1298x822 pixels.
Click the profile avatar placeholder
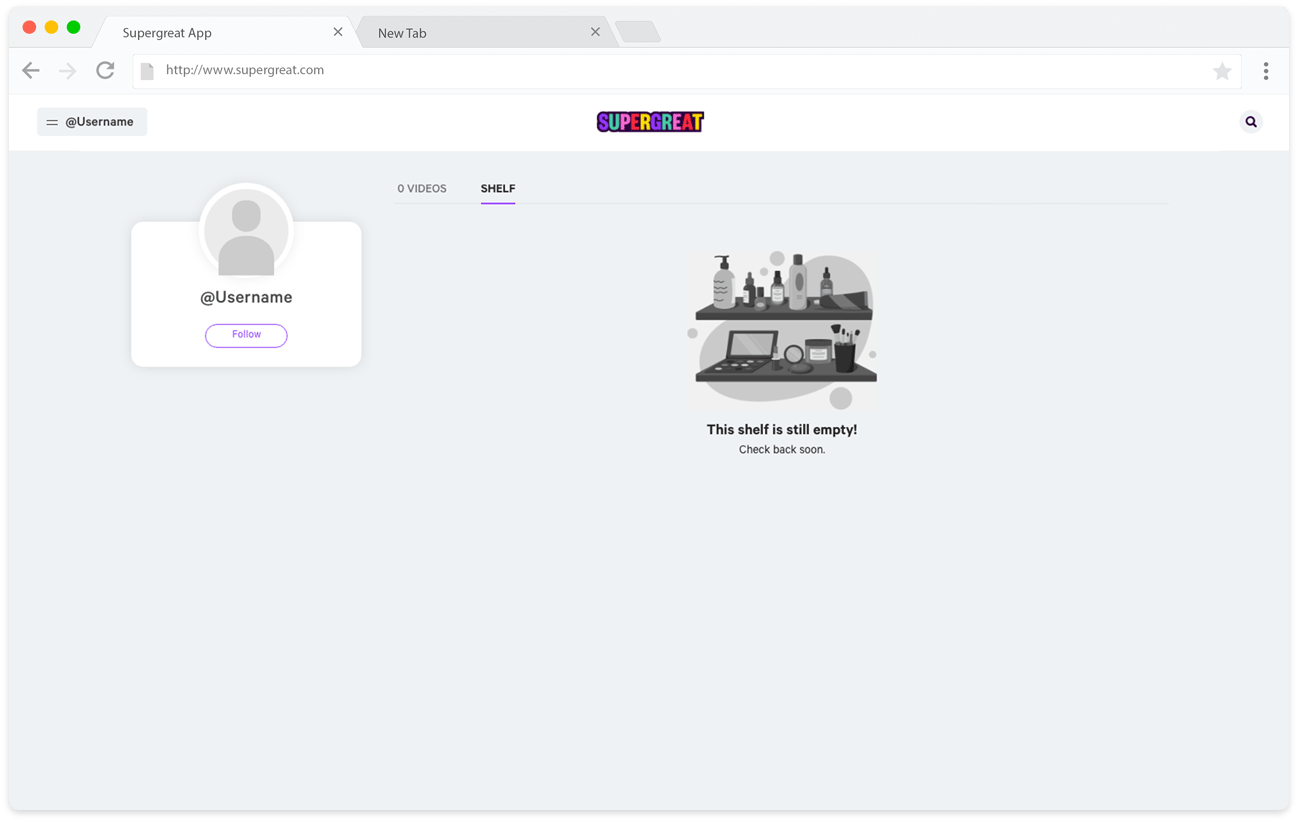tap(246, 231)
